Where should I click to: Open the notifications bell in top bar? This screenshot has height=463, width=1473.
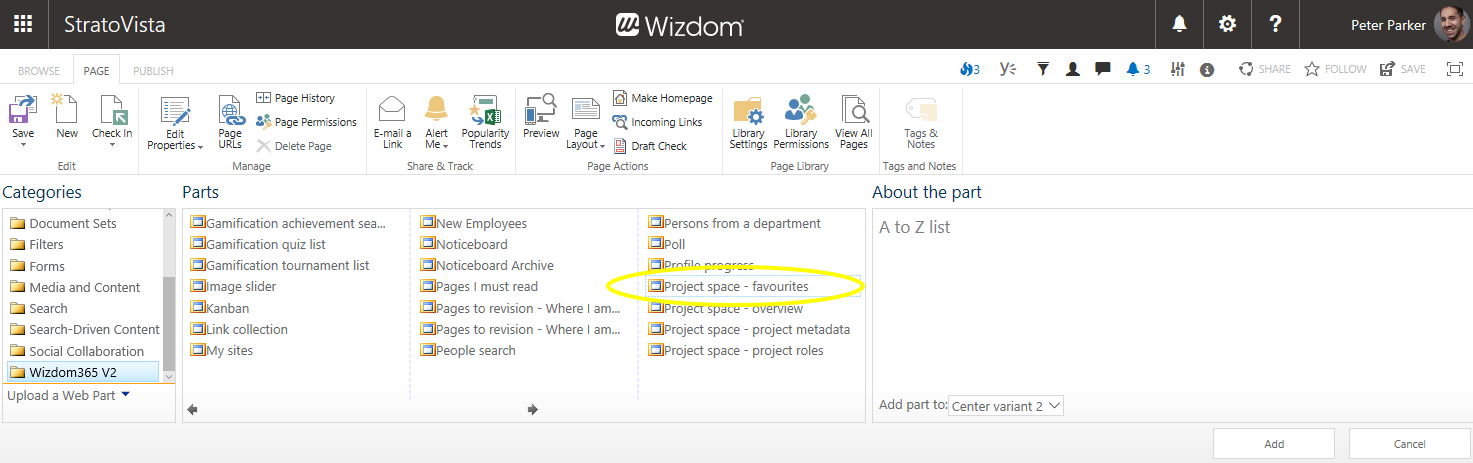1179,24
